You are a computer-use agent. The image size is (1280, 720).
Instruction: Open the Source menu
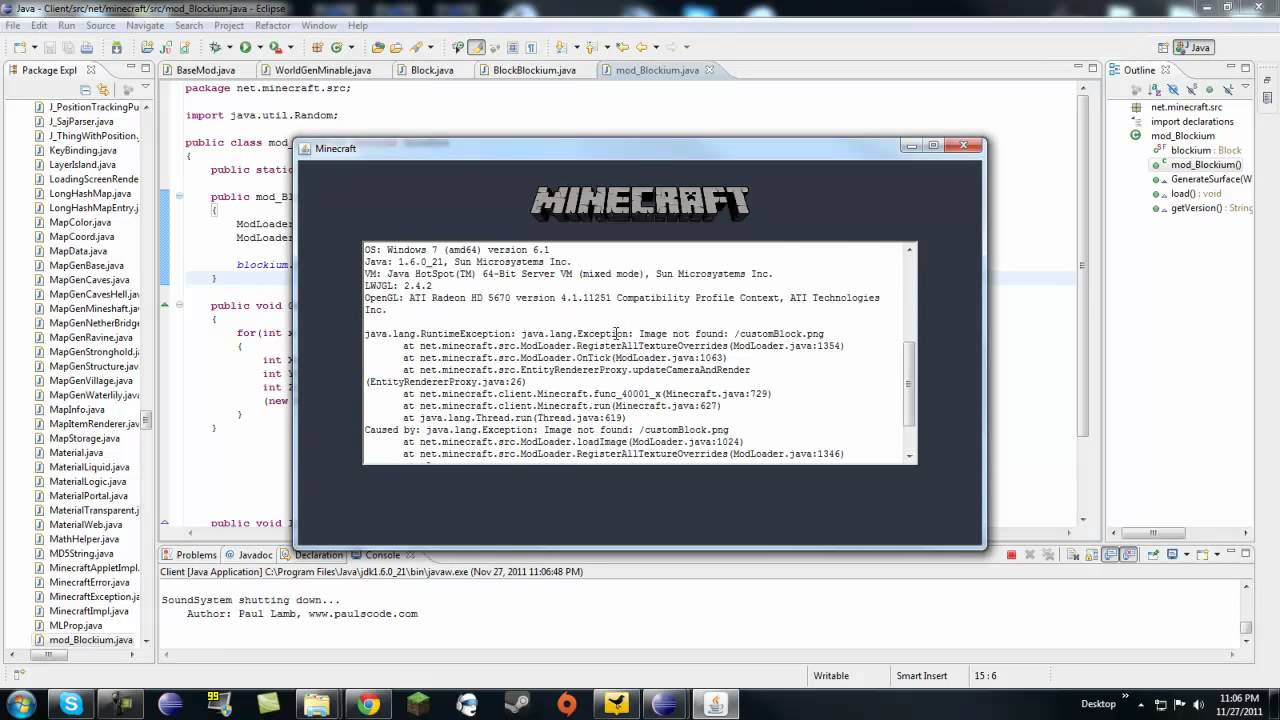click(x=100, y=25)
